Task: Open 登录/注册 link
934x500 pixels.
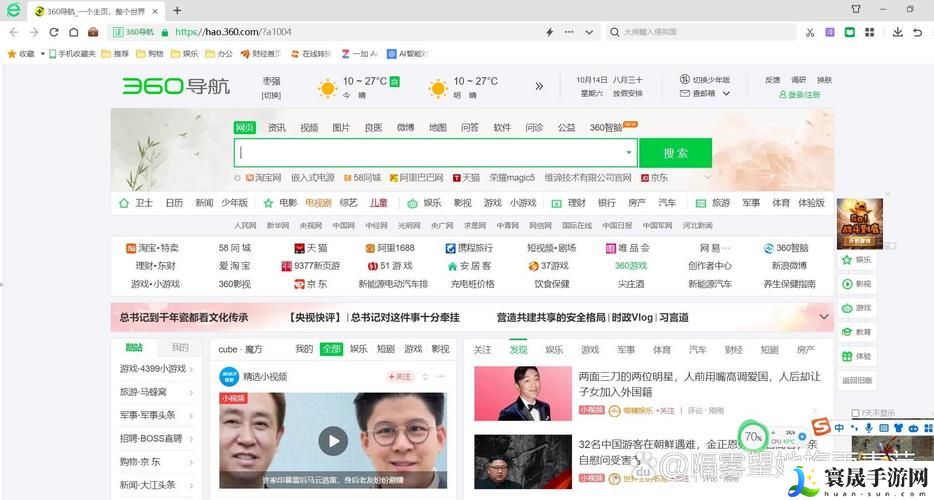Action: pyautogui.click(x=799, y=95)
